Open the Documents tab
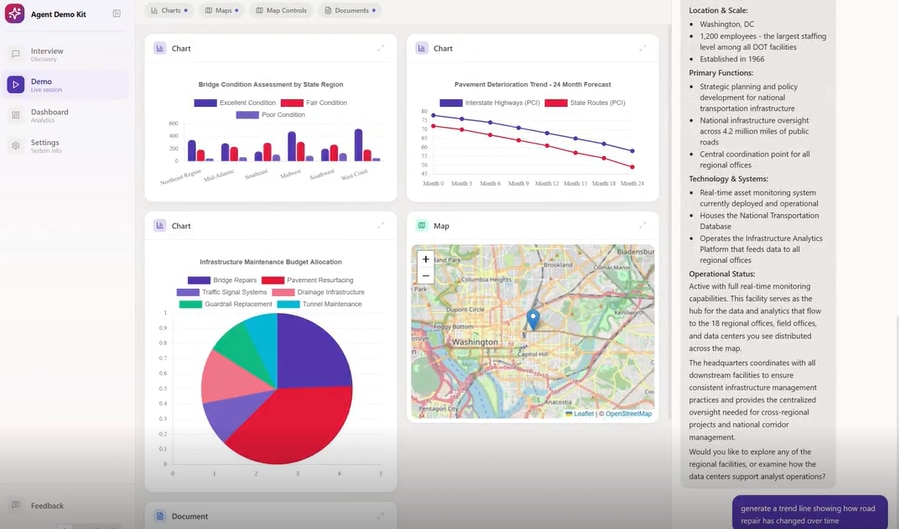Viewport: 899px width, 529px height. (x=350, y=10)
